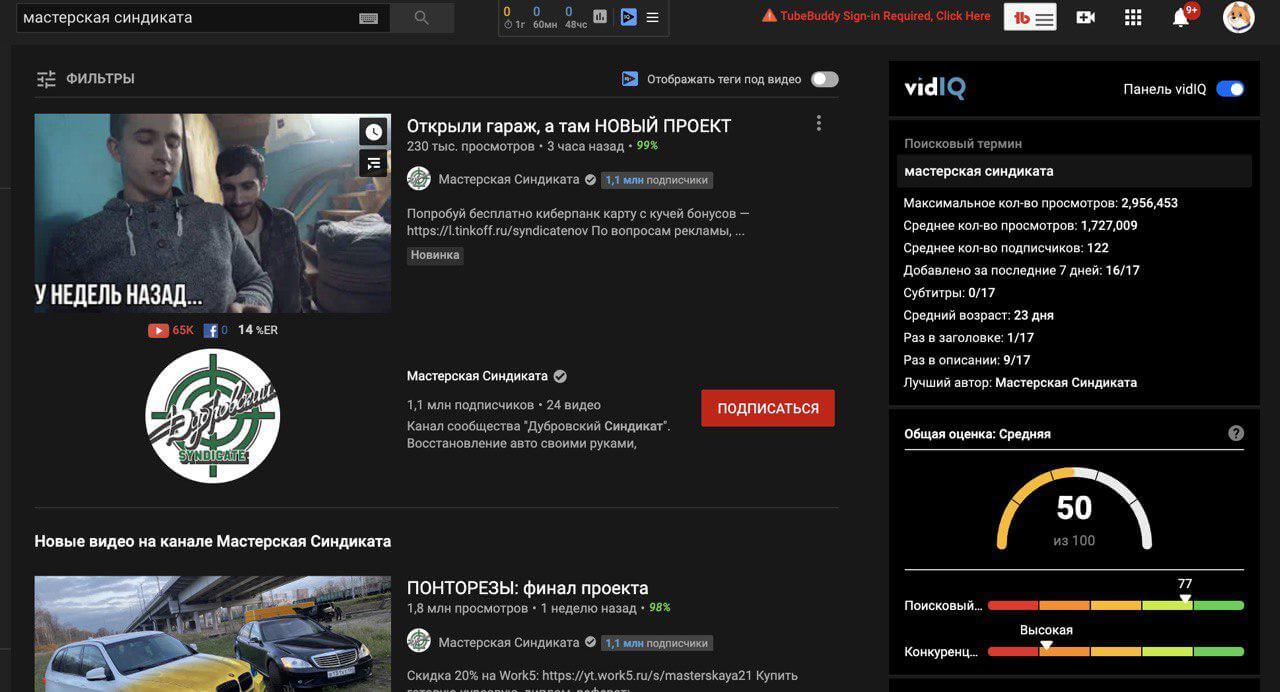Click '1,1 млн подписчики' badge of first video
This screenshot has width=1280, height=692.
point(657,180)
